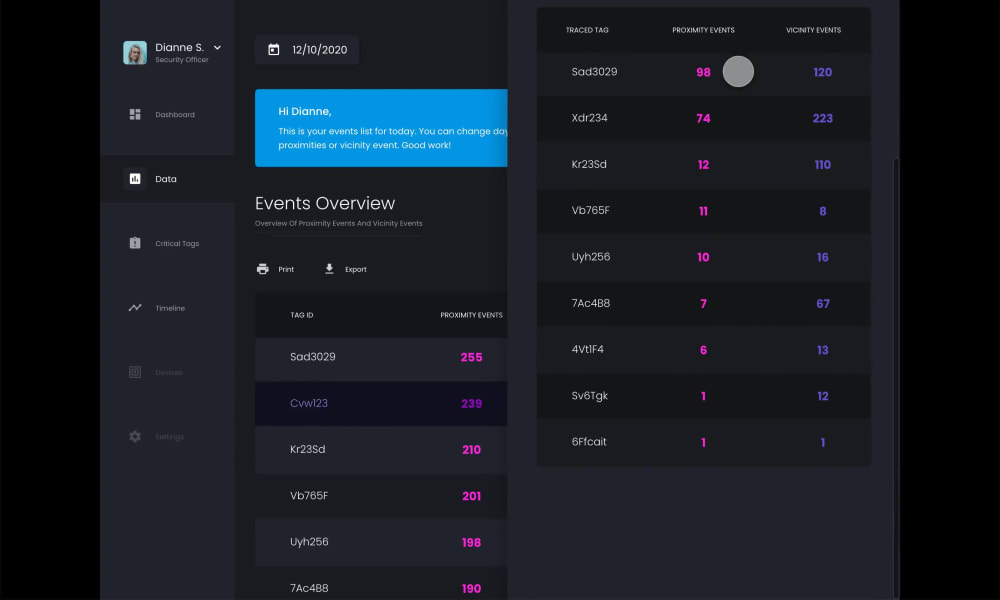The width and height of the screenshot is (1000, 600).
Task: Open the Timeline trend icon
Action: click(135, 307)
